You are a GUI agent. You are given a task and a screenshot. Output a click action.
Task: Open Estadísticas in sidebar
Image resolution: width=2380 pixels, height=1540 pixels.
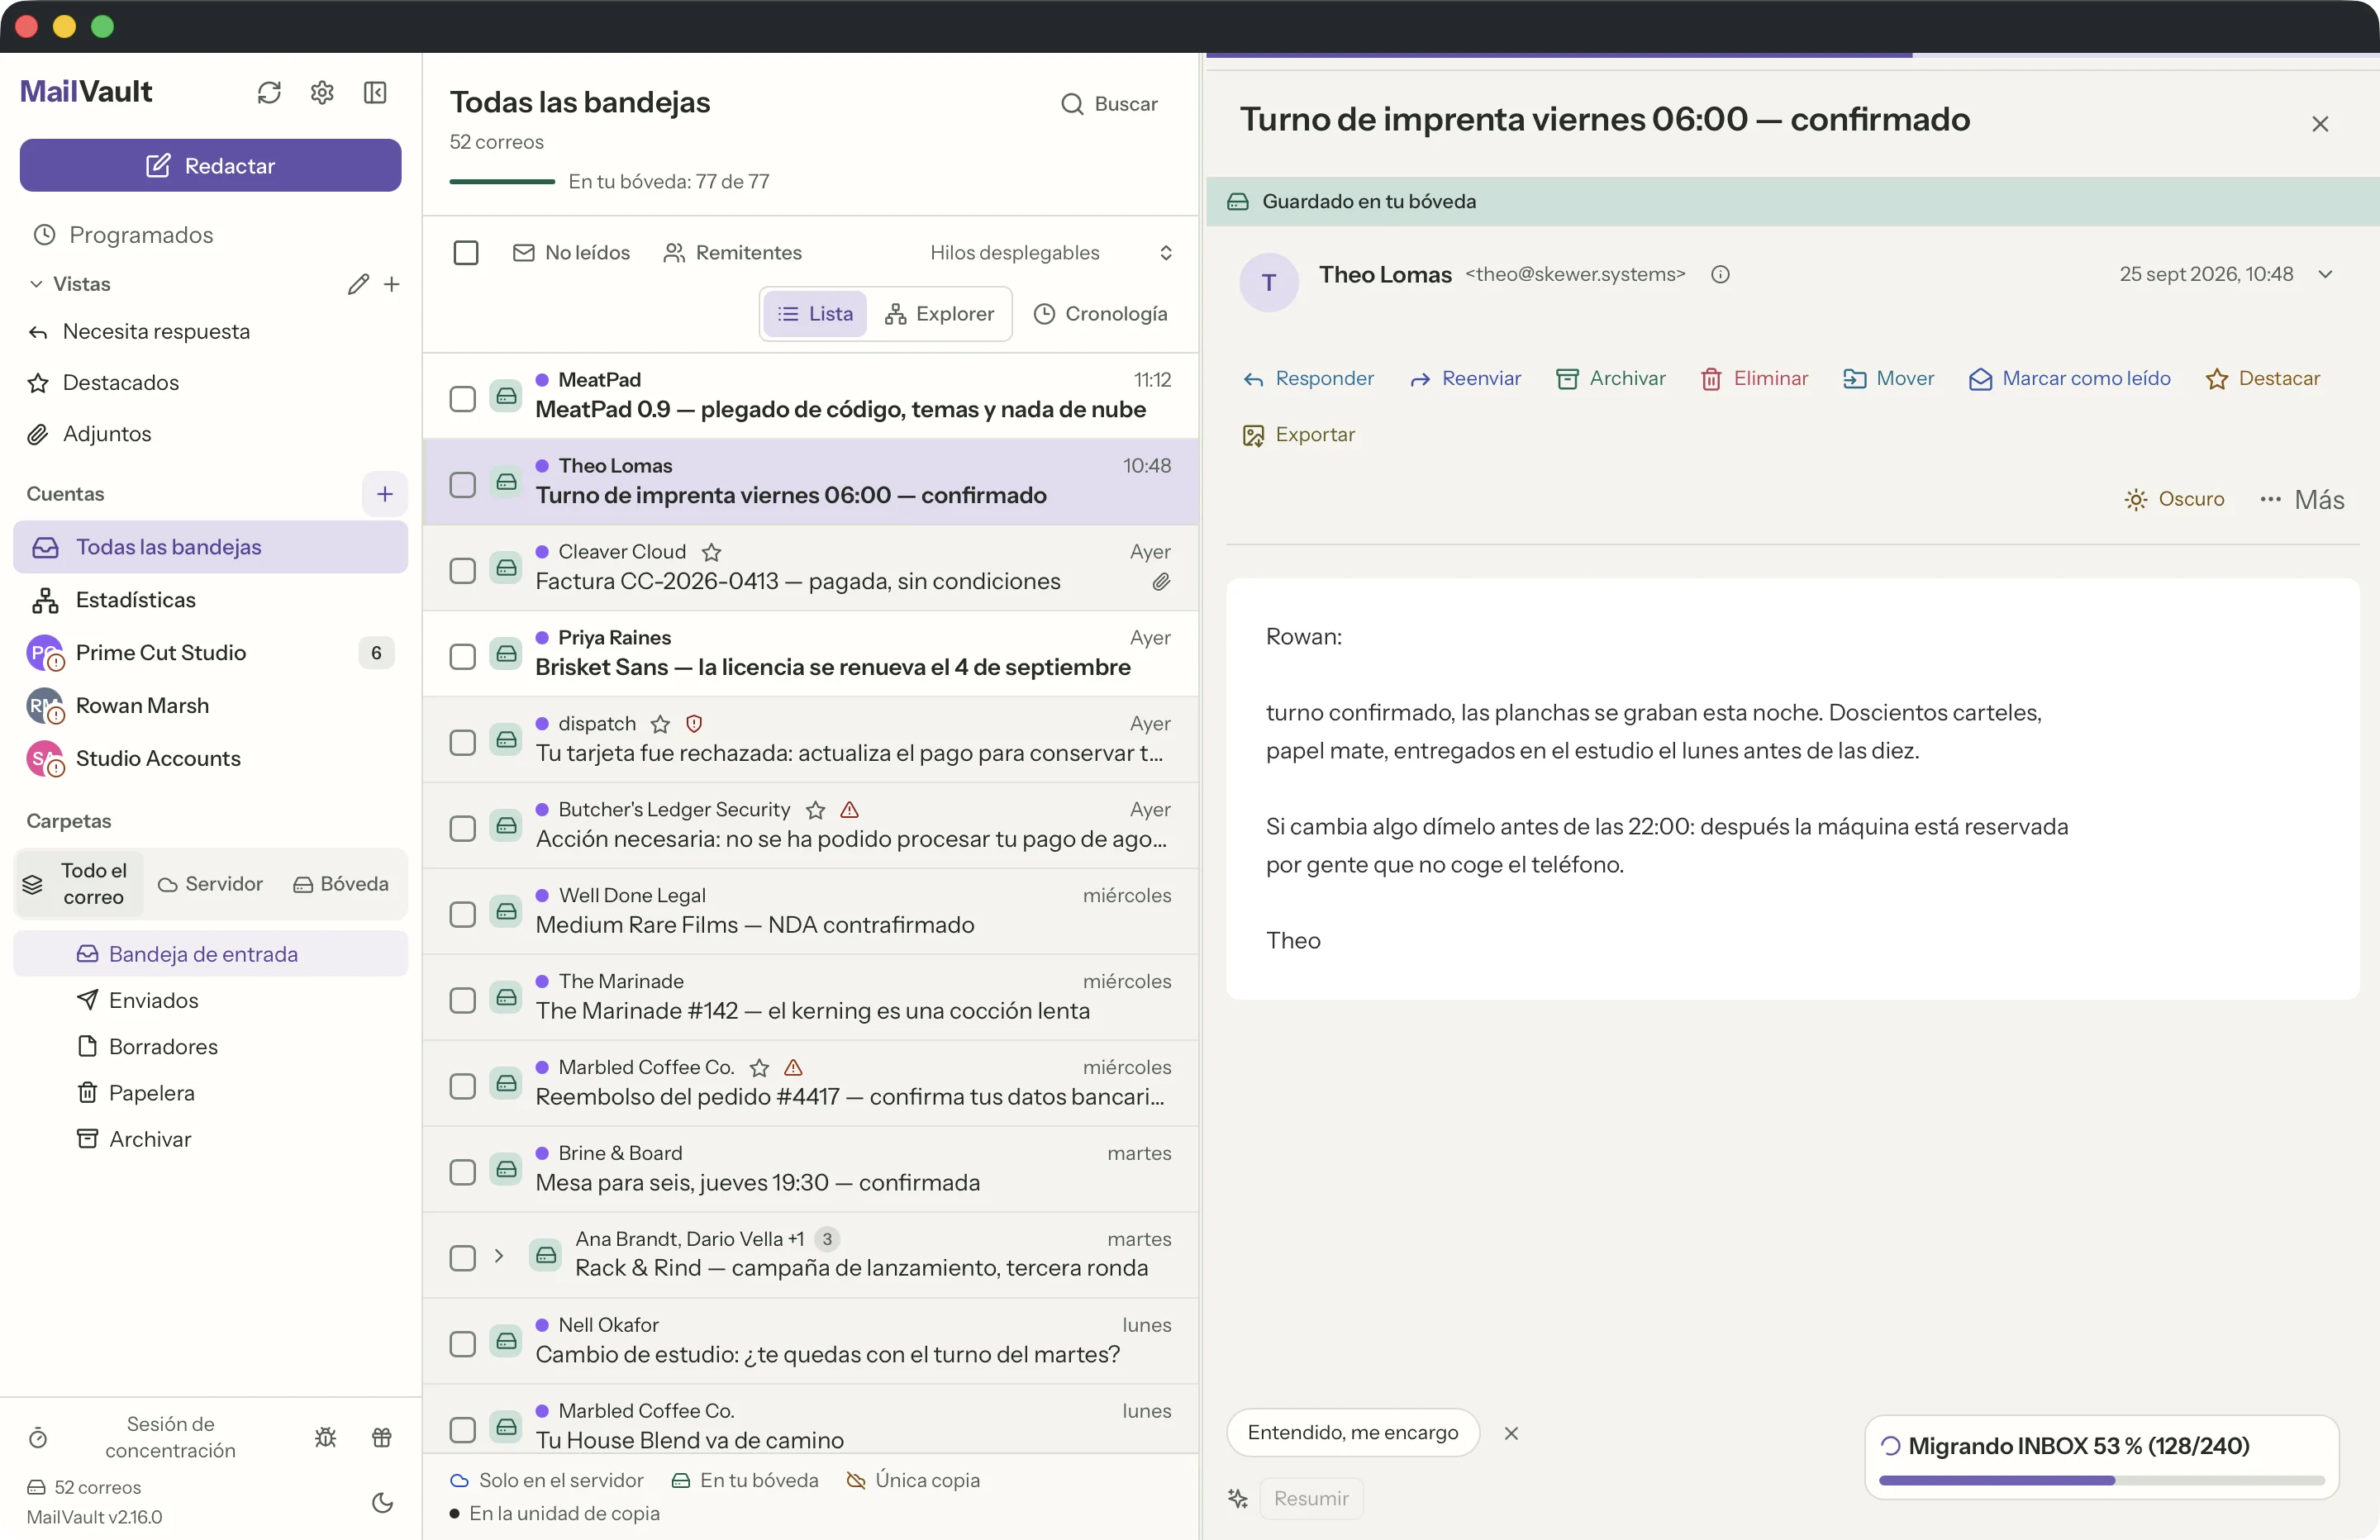[x=210, y=600]
